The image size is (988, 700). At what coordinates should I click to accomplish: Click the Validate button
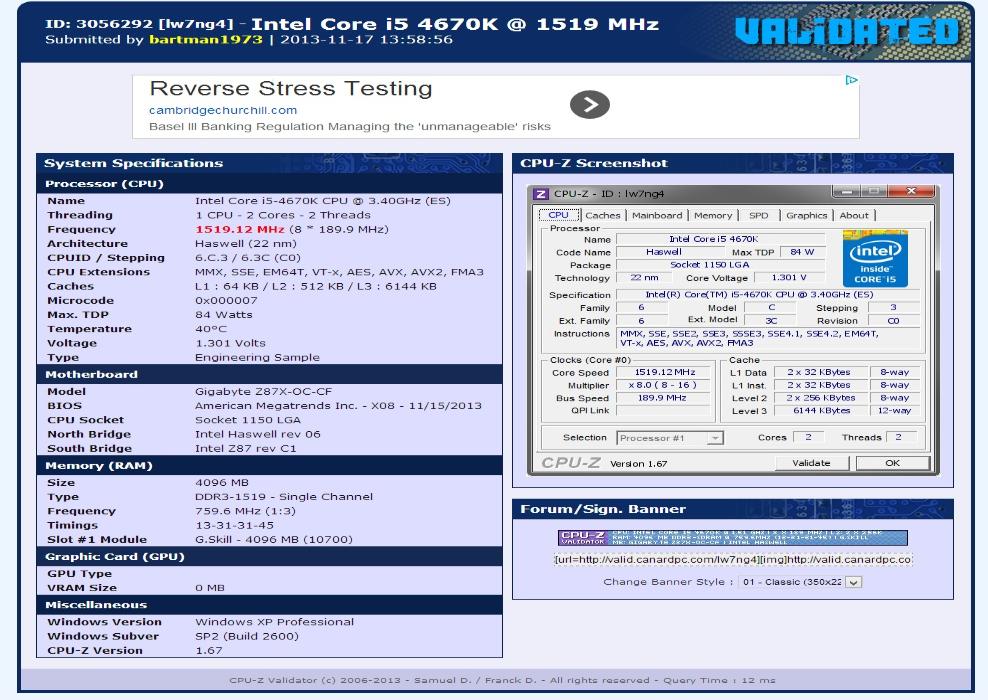click(x=811, y=463)
